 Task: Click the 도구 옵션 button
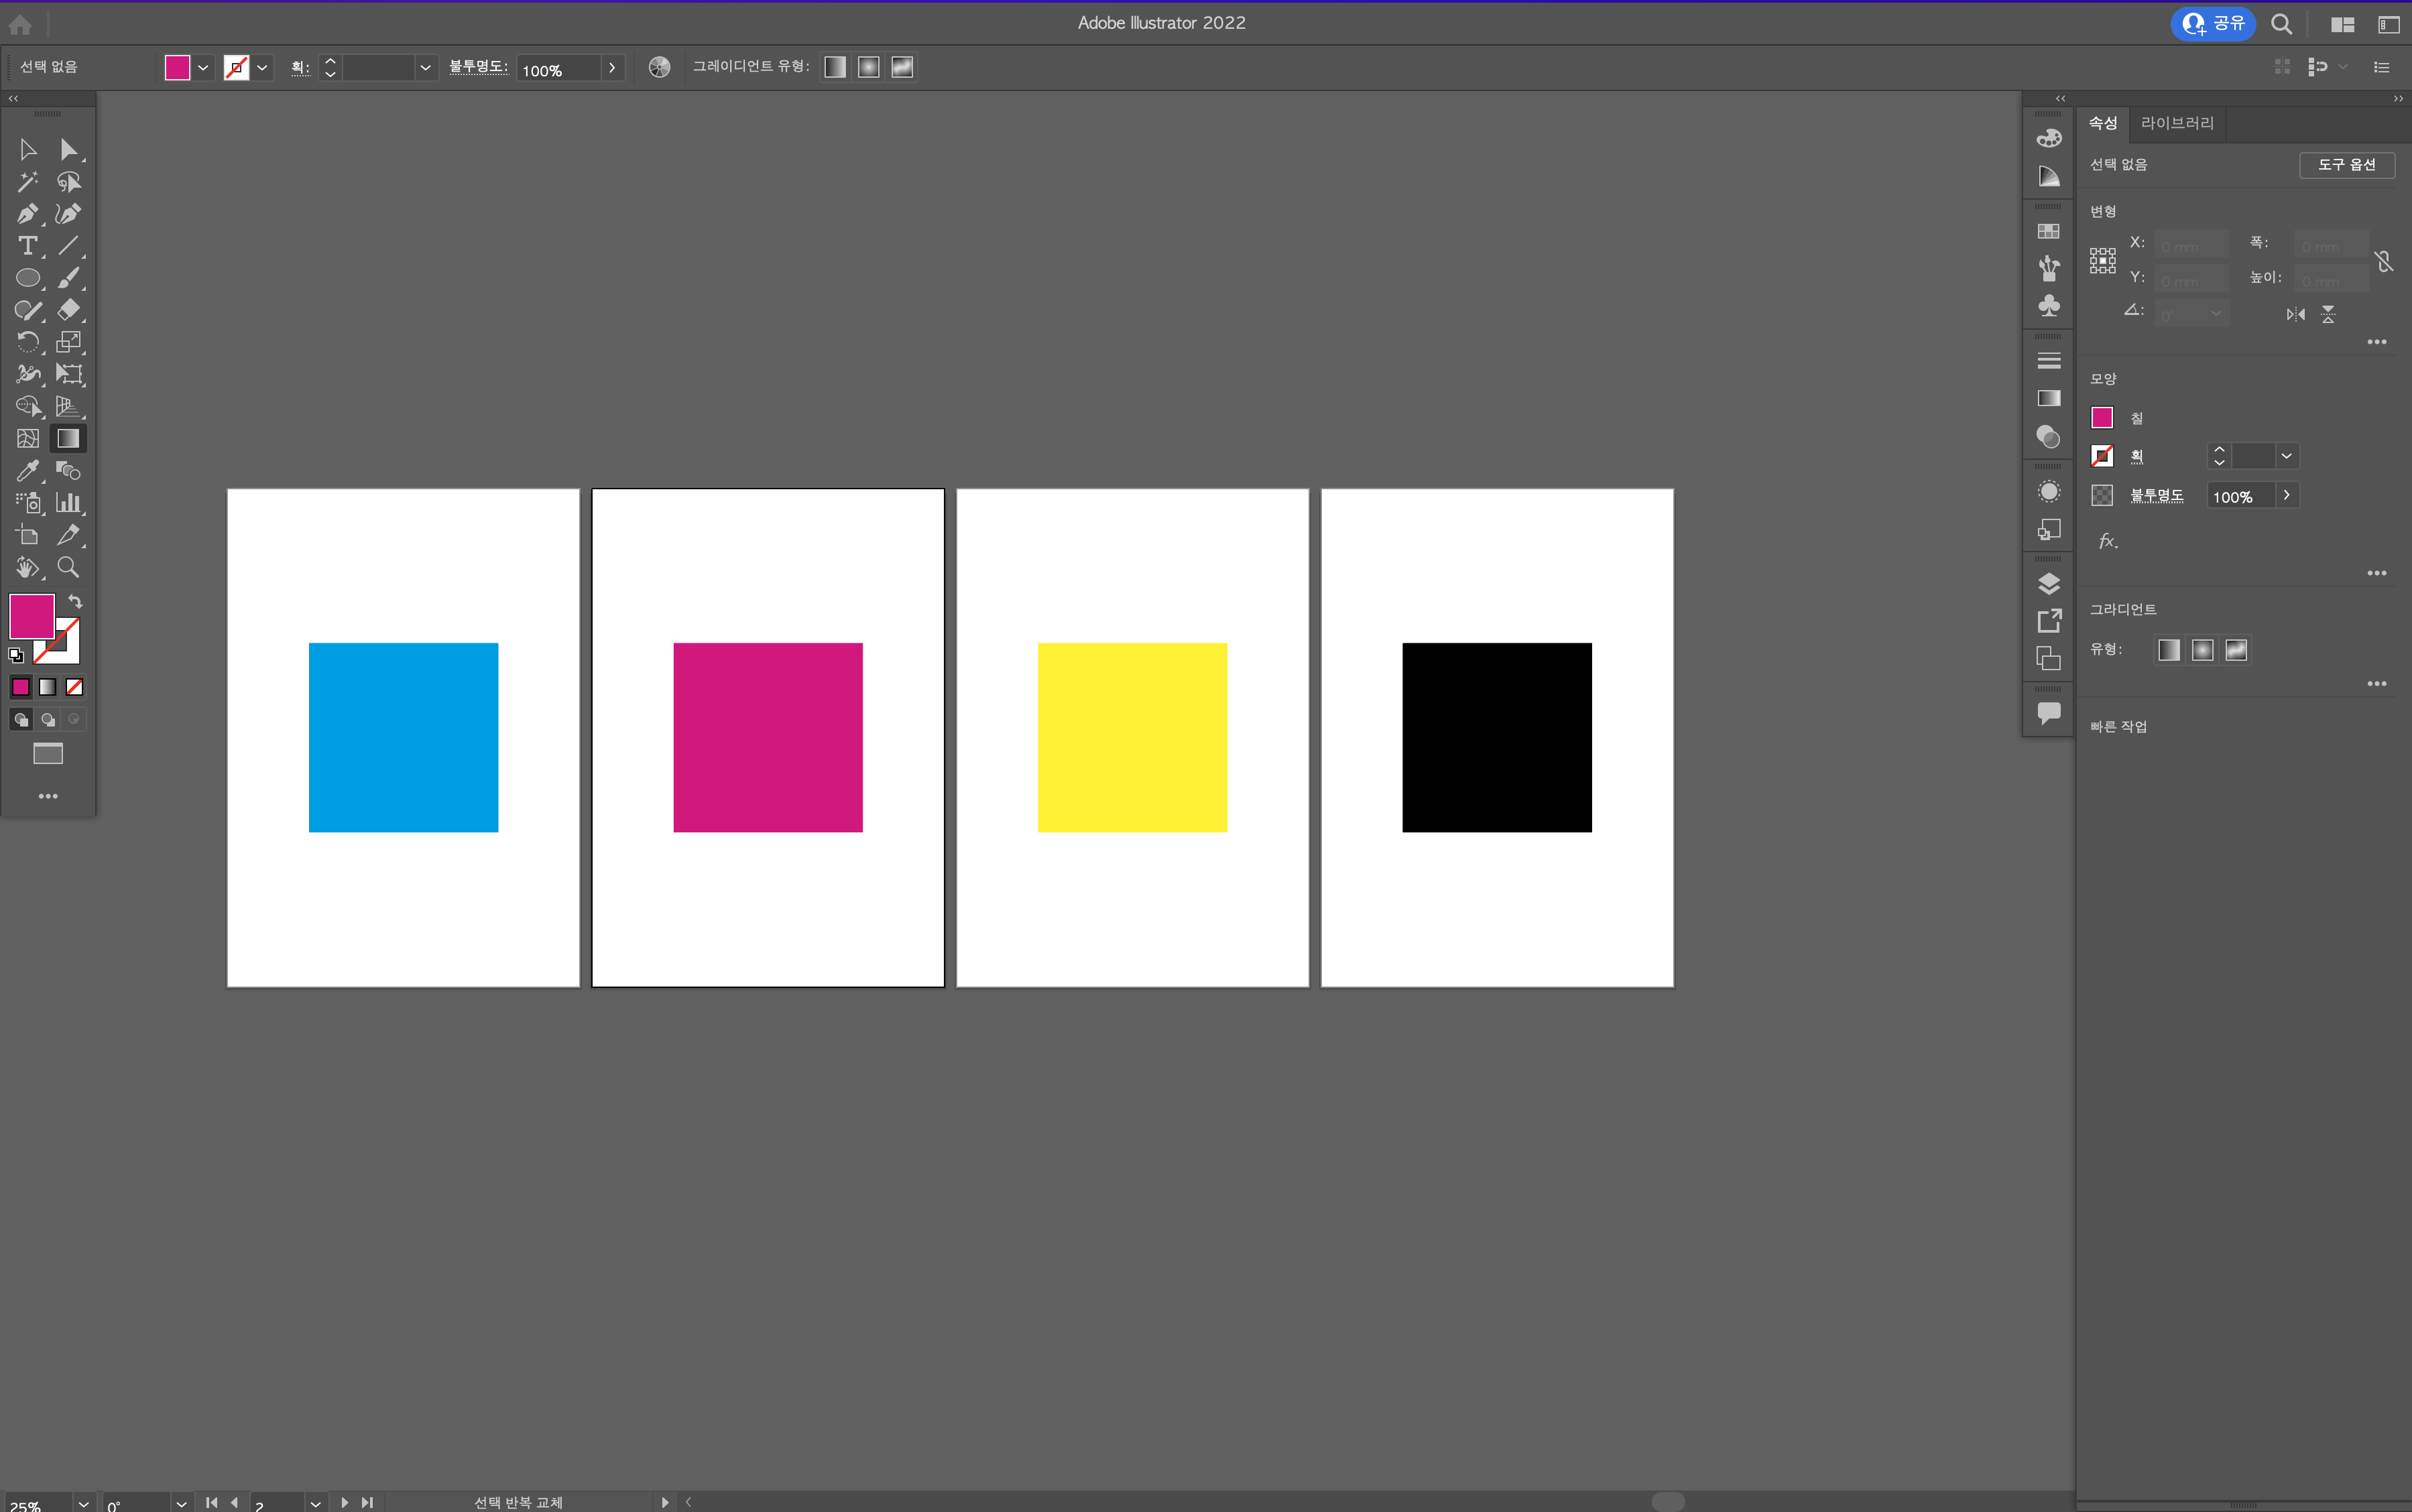pyautogui.click(x=2346, y=165)
